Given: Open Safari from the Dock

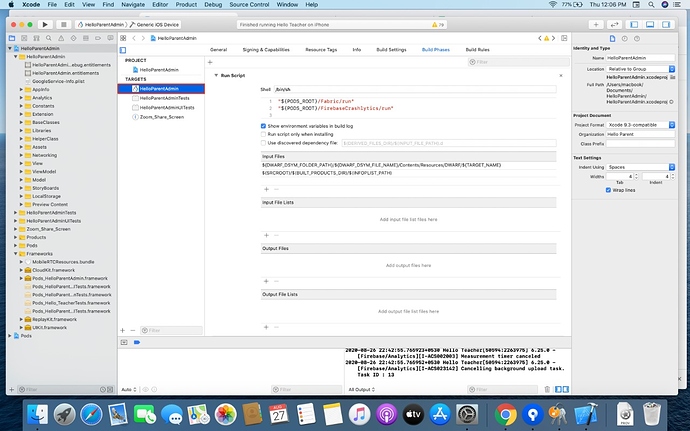Looking at the screenshot, I should tap(91, 414).
